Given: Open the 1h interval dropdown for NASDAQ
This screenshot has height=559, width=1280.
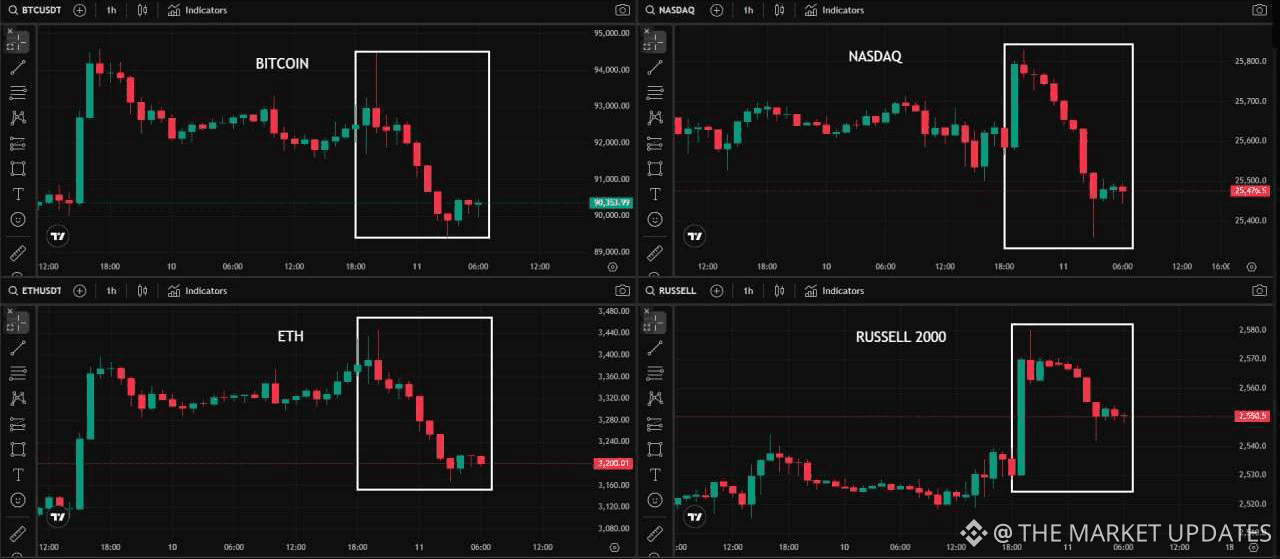Looking at the screenshot, I should pyautogui.click(x=748, y=10).
